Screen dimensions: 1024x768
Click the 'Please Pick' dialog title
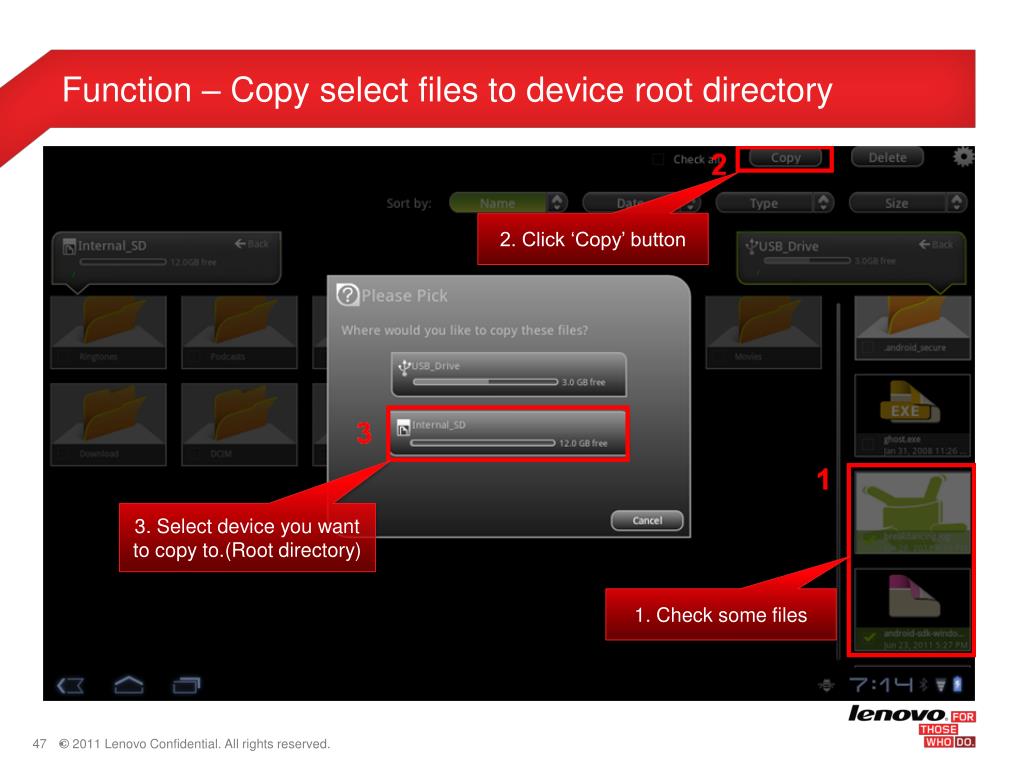point(405,296)
